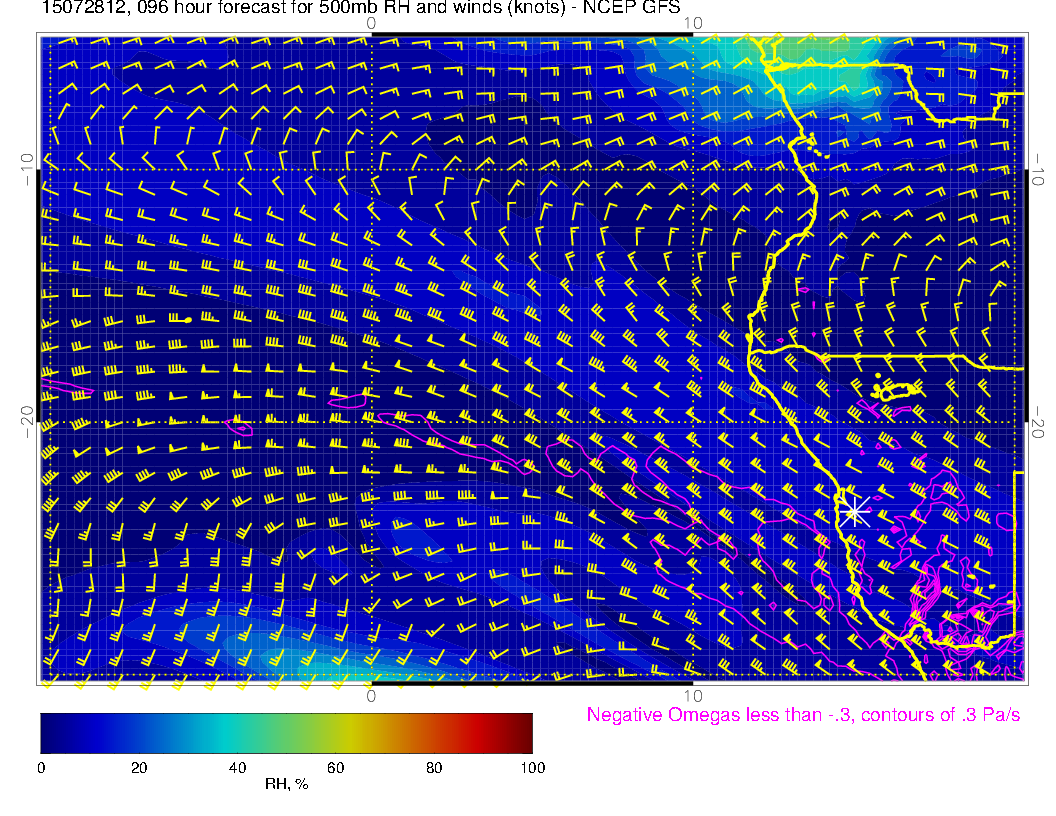
Task: Click the colorbar tick label '20'
Action: pos(139,768)
